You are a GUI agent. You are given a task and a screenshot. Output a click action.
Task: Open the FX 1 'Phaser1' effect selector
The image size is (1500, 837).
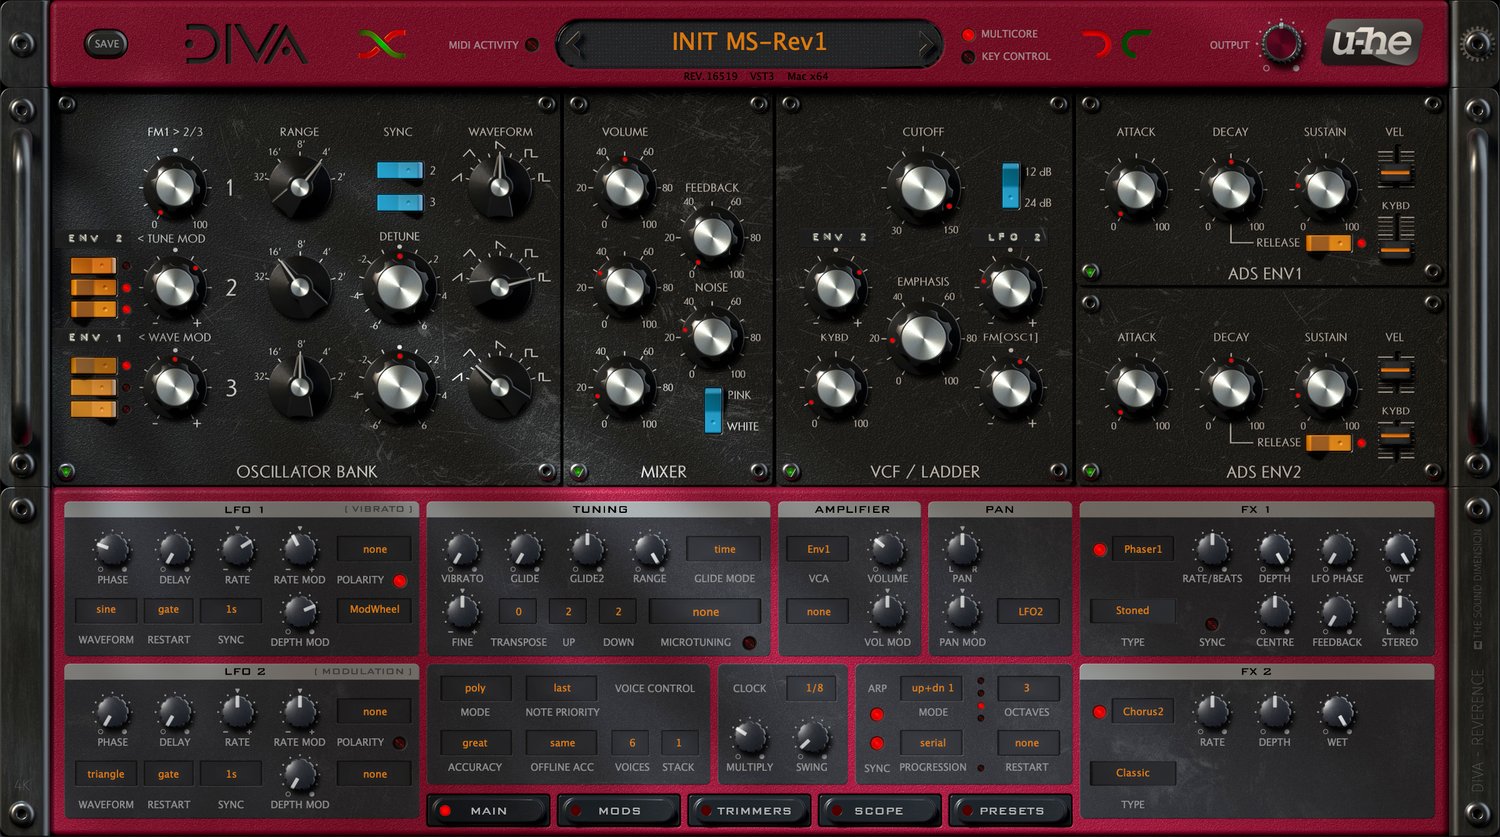[1143, 549]
